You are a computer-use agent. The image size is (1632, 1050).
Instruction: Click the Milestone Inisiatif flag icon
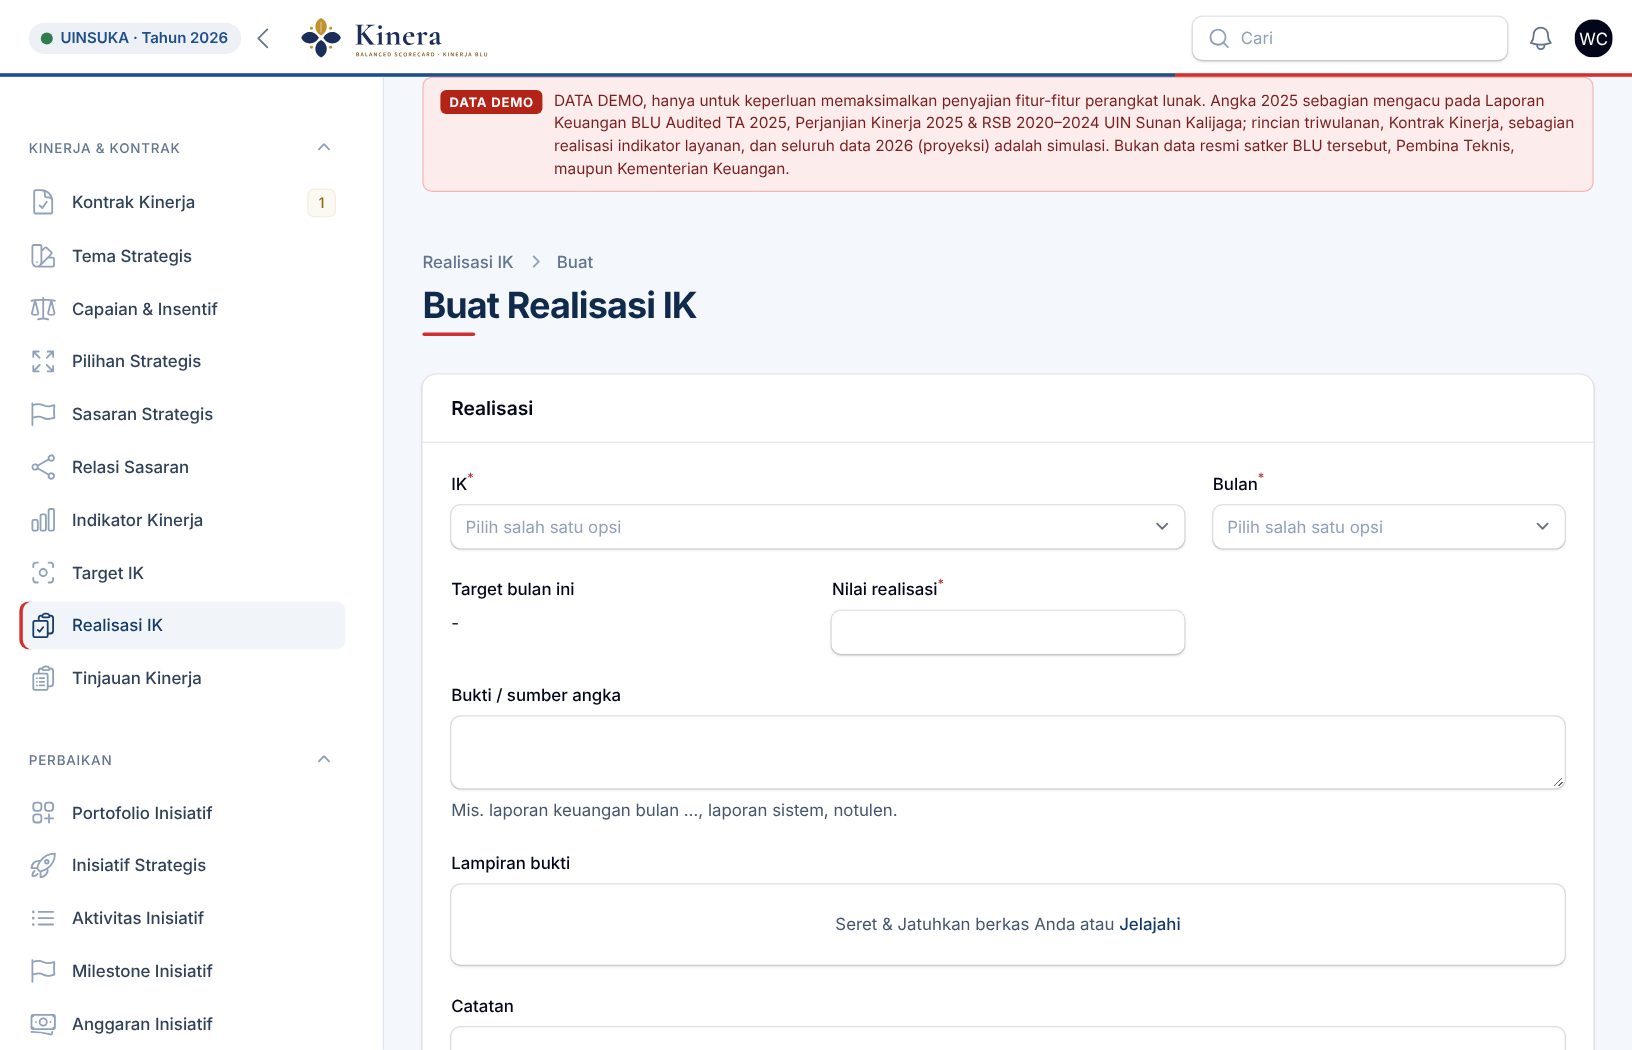[x=43, y=971]
